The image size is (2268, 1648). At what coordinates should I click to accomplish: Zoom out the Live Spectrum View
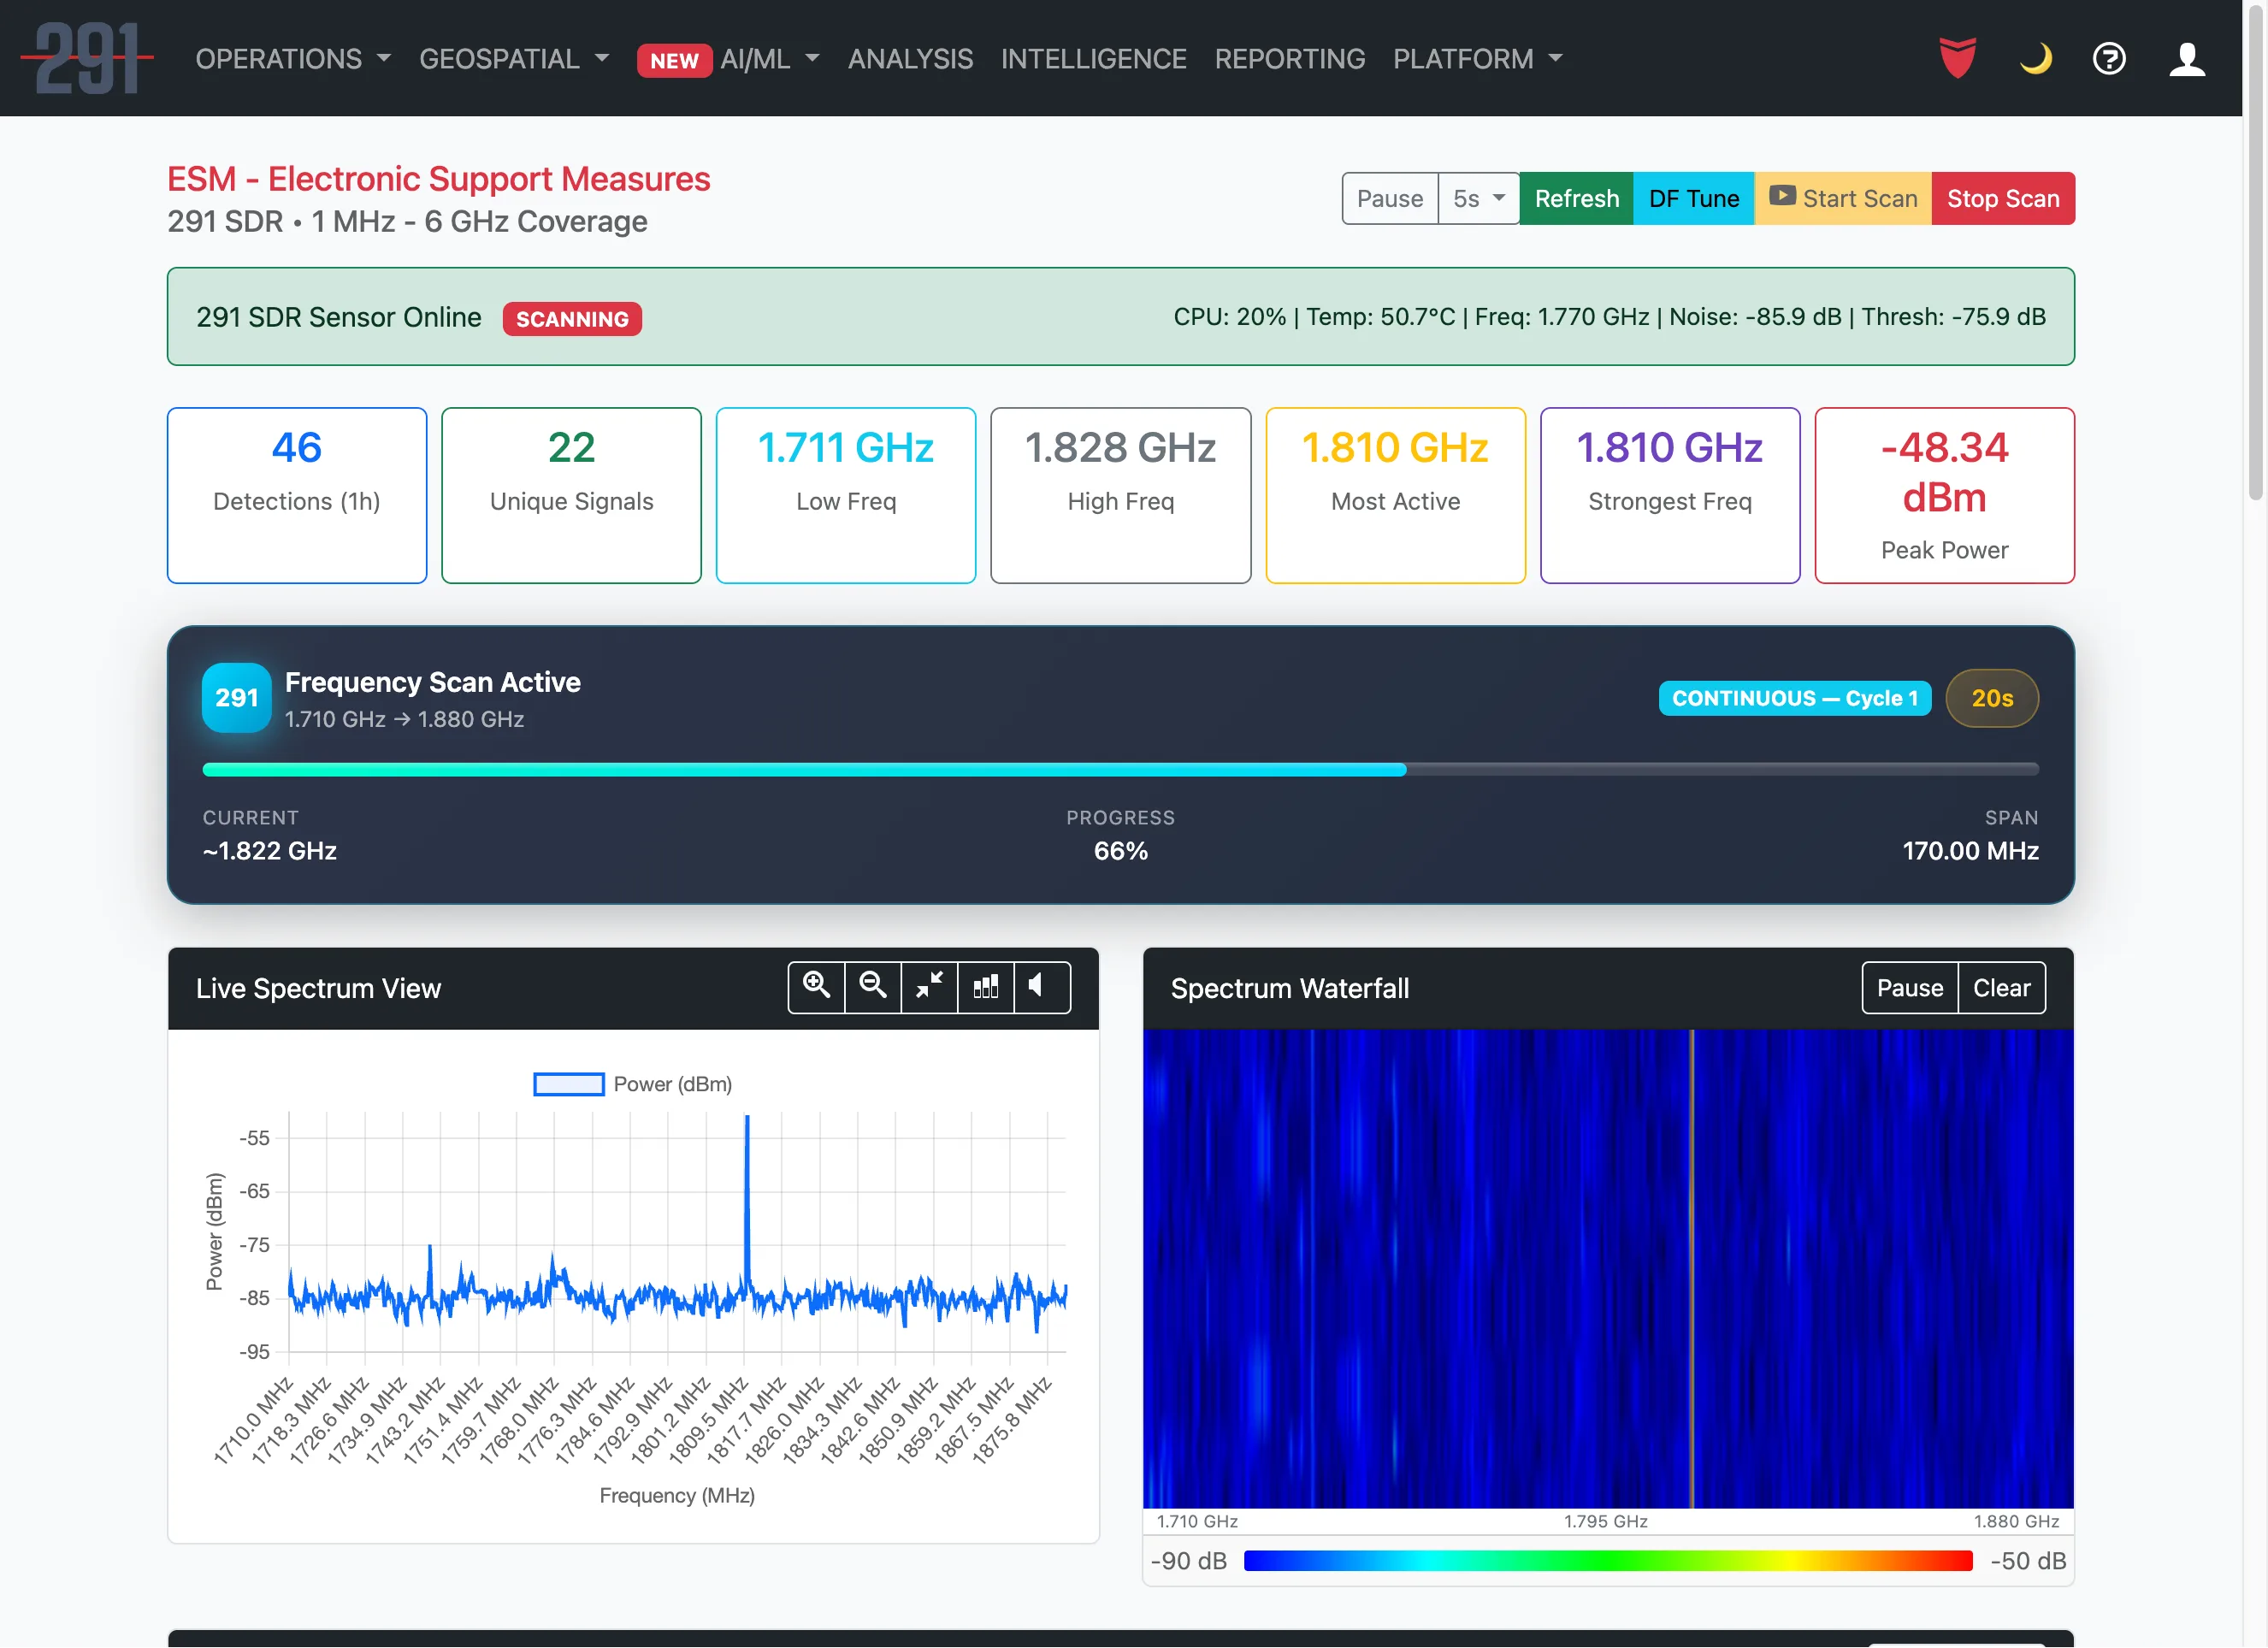pos(873,987)
